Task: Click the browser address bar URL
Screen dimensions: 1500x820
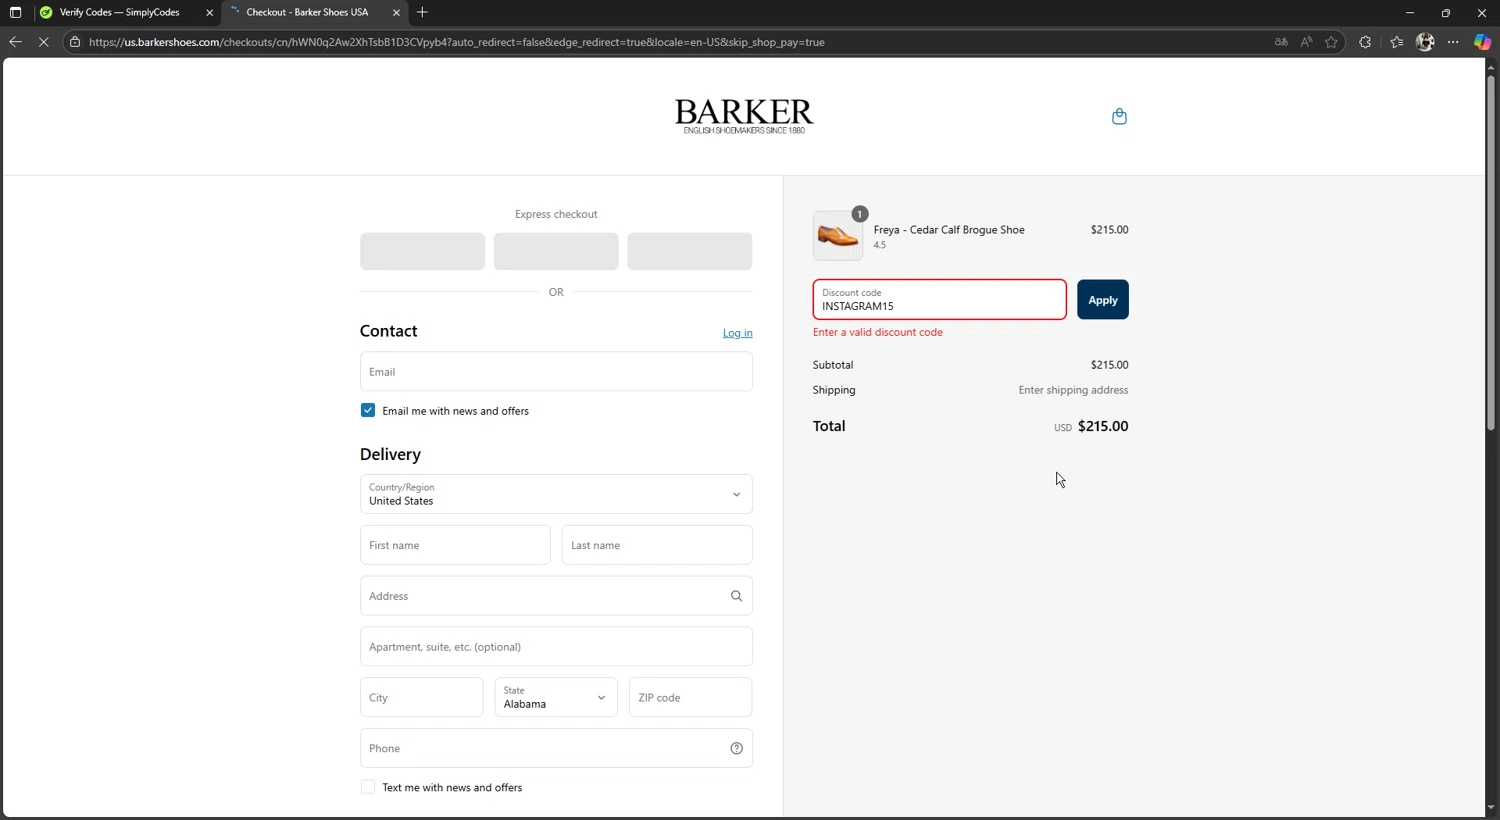Action: [457, 42]
